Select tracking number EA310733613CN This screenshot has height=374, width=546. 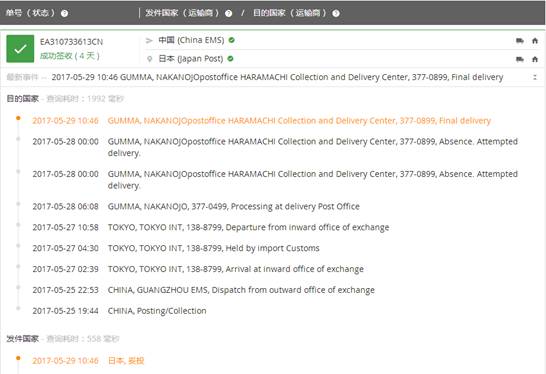(71, 42)
